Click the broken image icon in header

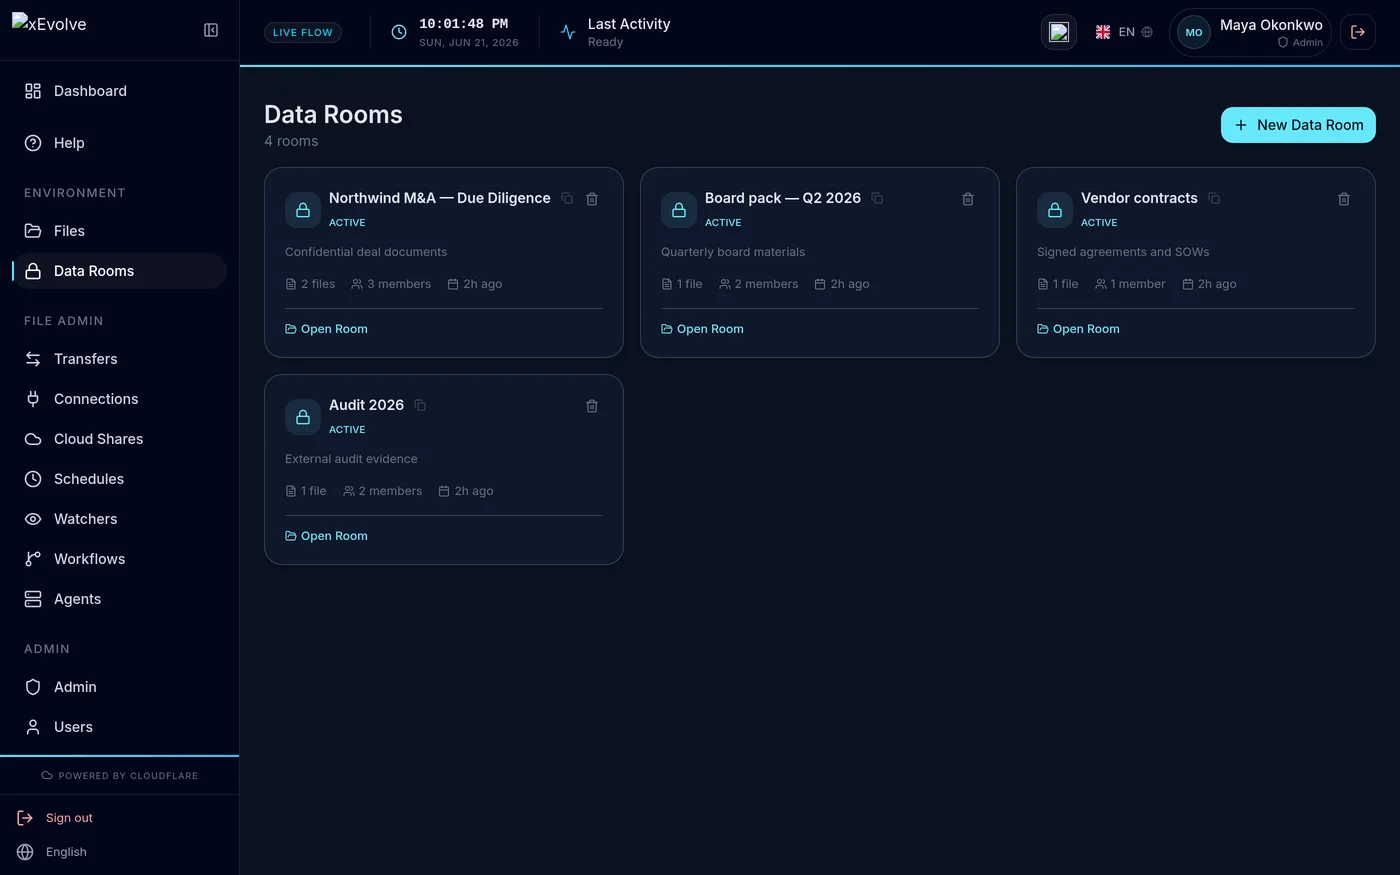pyautogui.click(x=1059, y=32)
